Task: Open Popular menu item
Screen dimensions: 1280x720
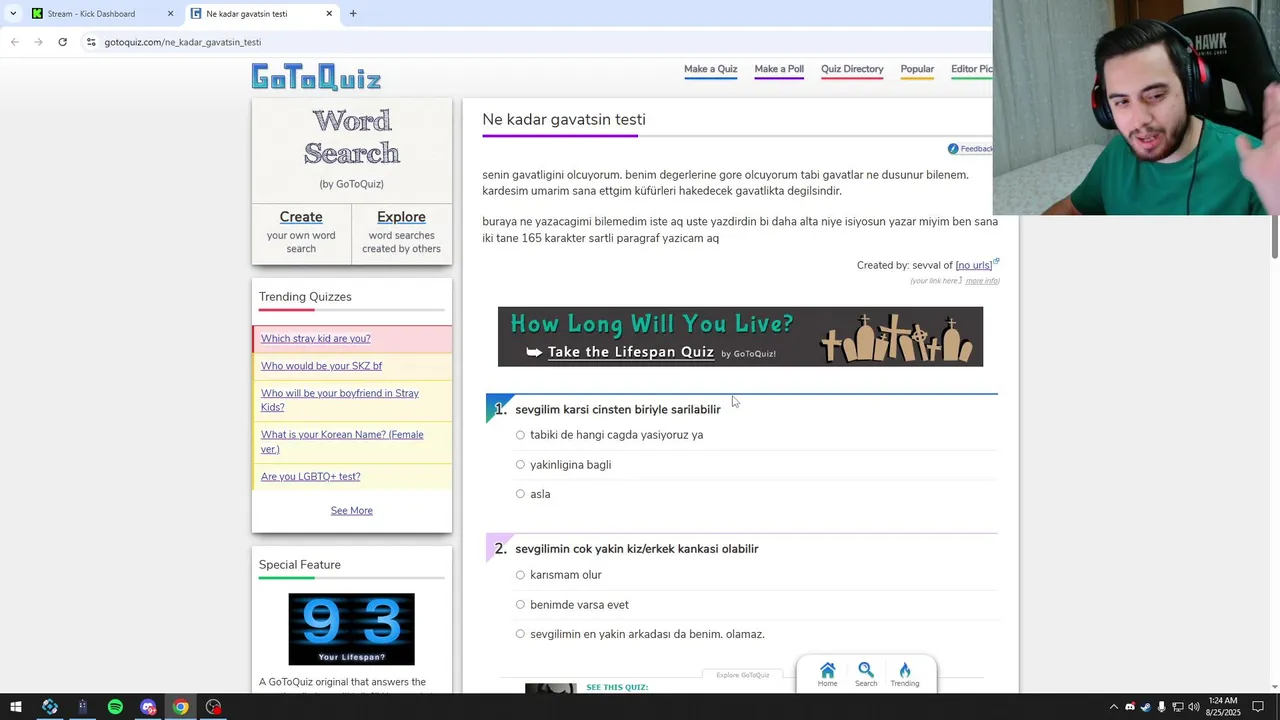Action: (917, 69)
